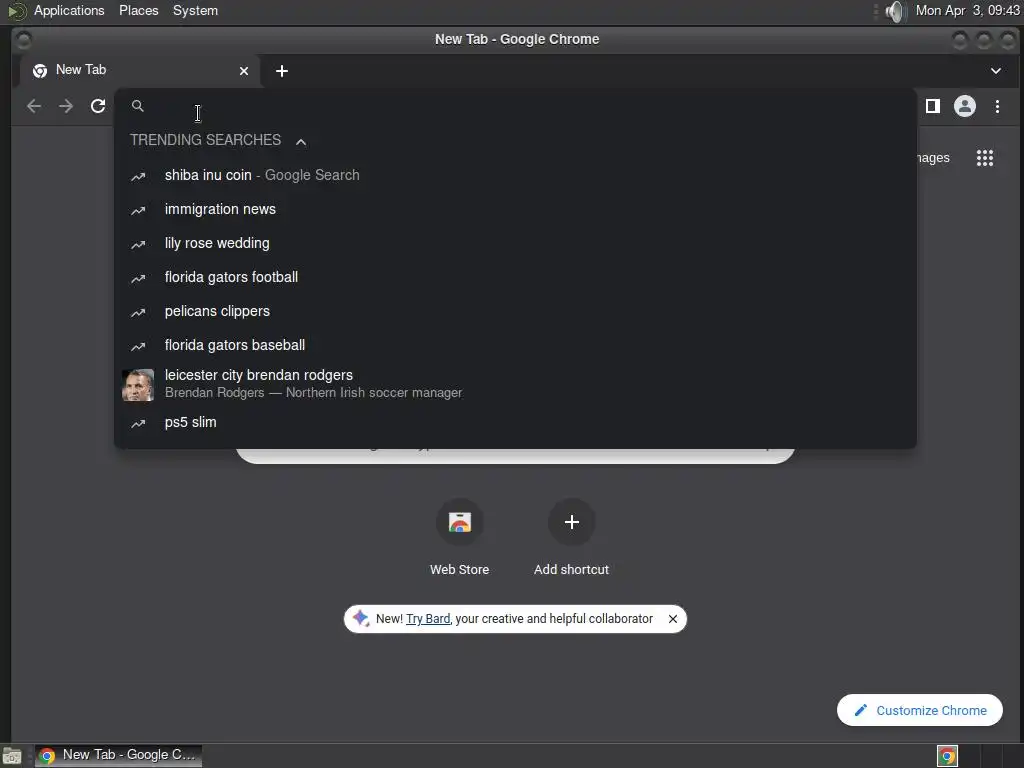Choose suggestion immigration news
This screenshot has width=1024, height=768.
(515, 209)
